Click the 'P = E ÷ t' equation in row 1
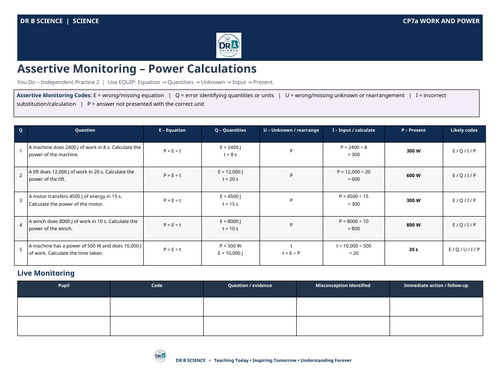The width and height of the screenshot is (500, 386). [x=172, y=151]
